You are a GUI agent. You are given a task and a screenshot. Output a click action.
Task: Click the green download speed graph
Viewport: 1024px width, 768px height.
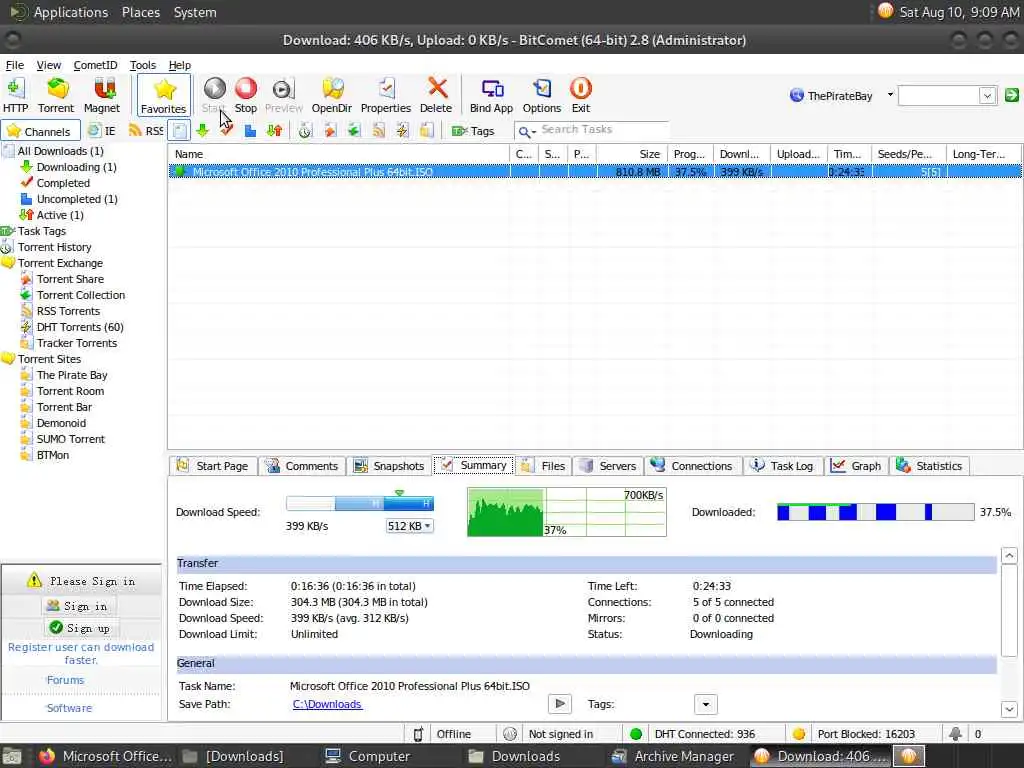567,512
